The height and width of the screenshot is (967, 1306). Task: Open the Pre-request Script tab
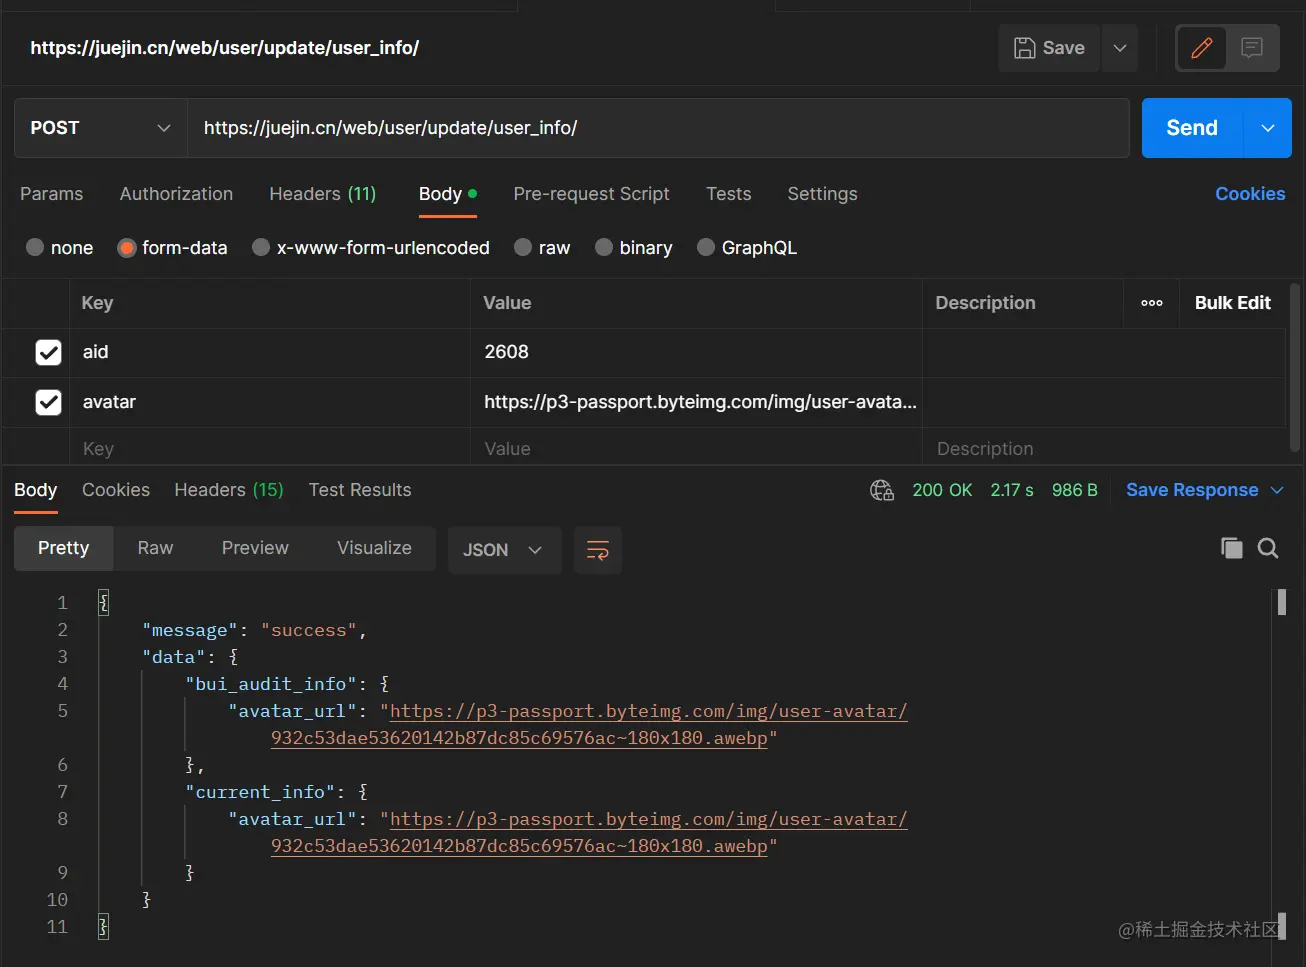[591, 194]
